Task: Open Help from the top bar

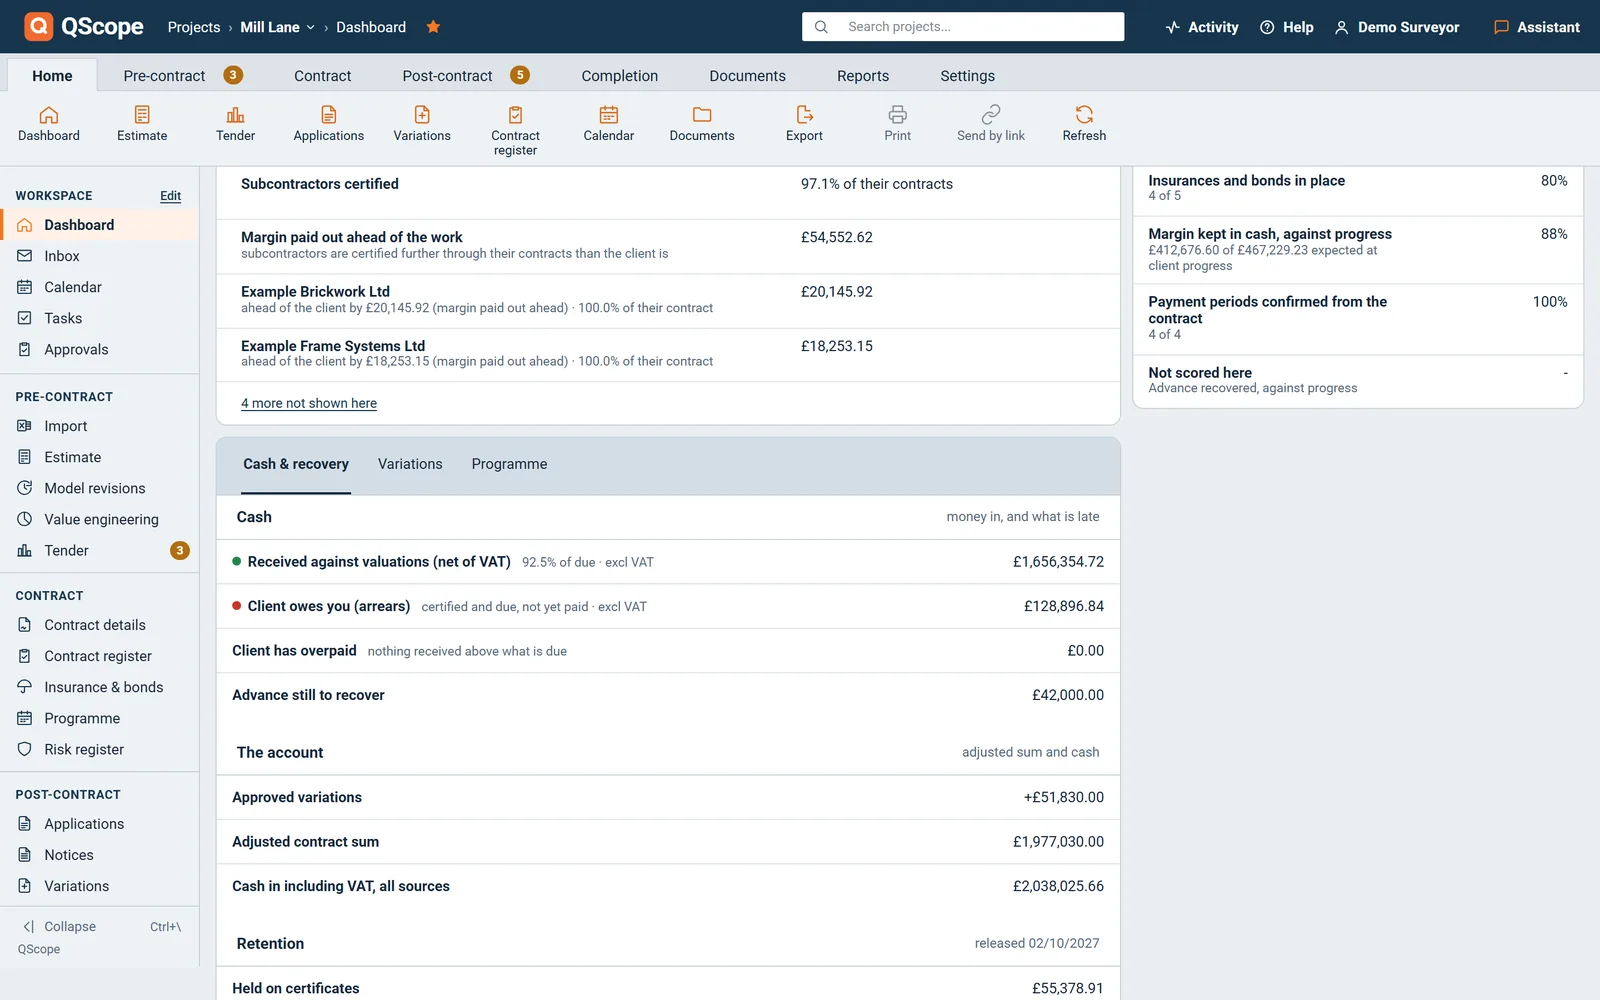Action: 1287,27
